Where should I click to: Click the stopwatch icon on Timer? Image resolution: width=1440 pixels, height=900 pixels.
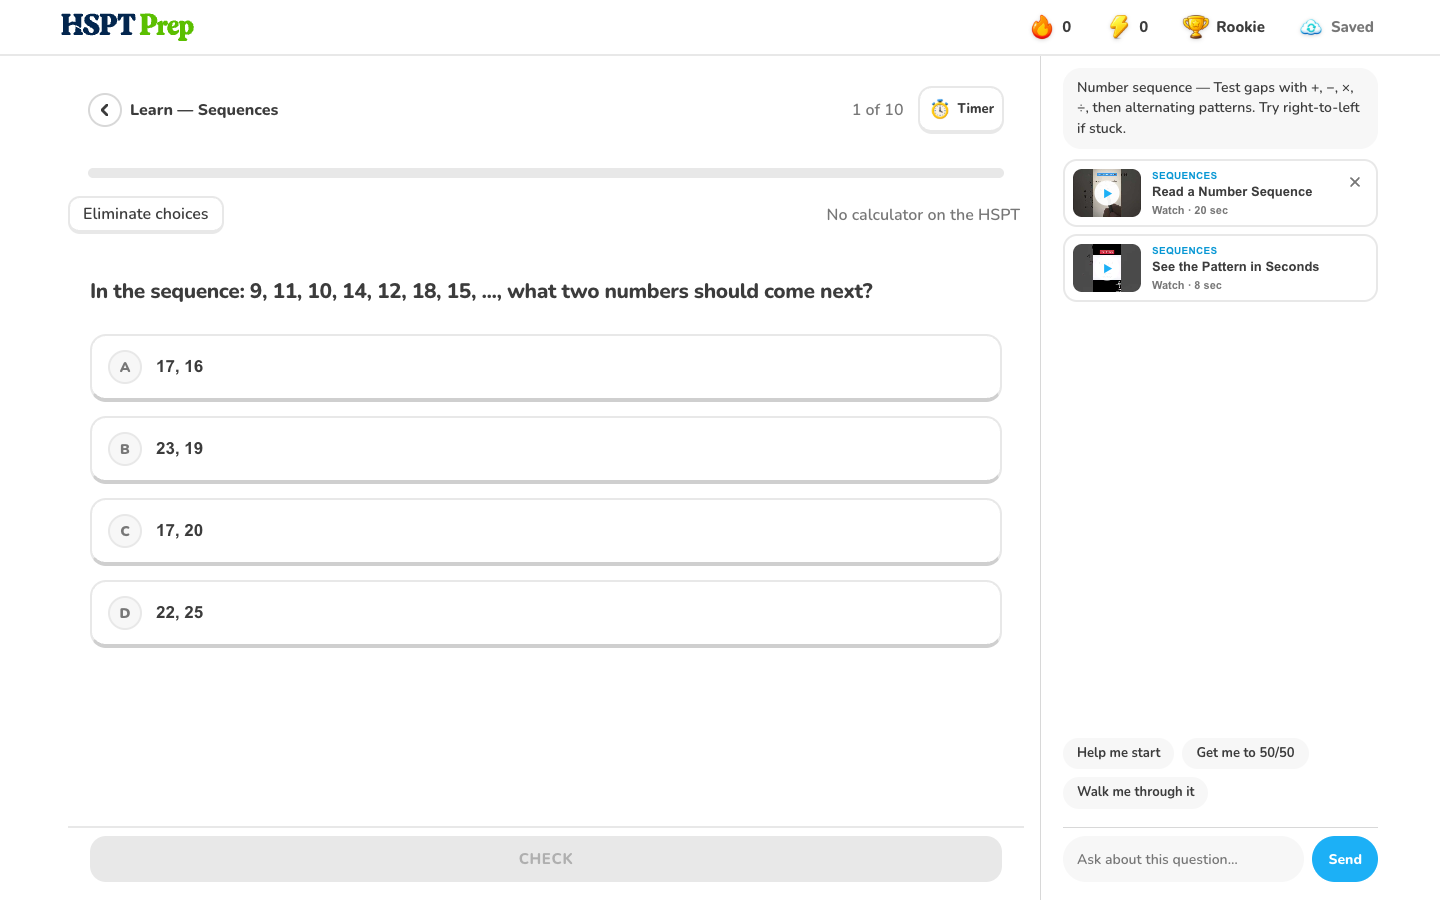[x=940, y=109]
